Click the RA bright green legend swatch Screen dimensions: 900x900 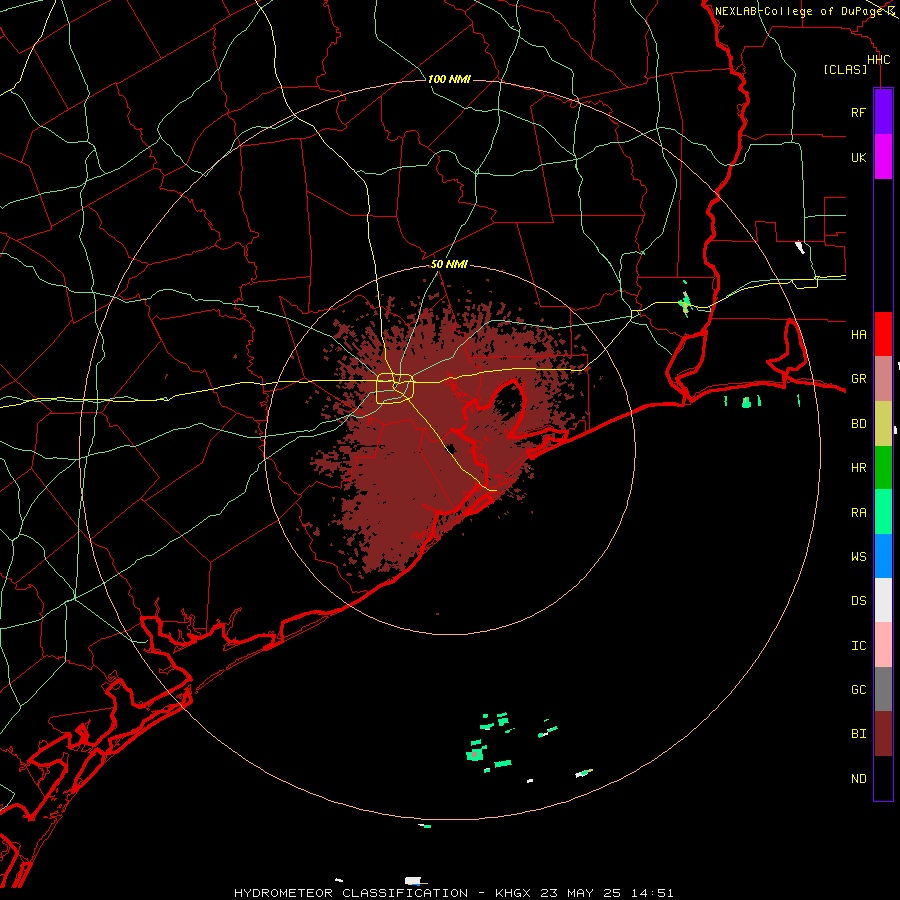click(x=883, y=512)
